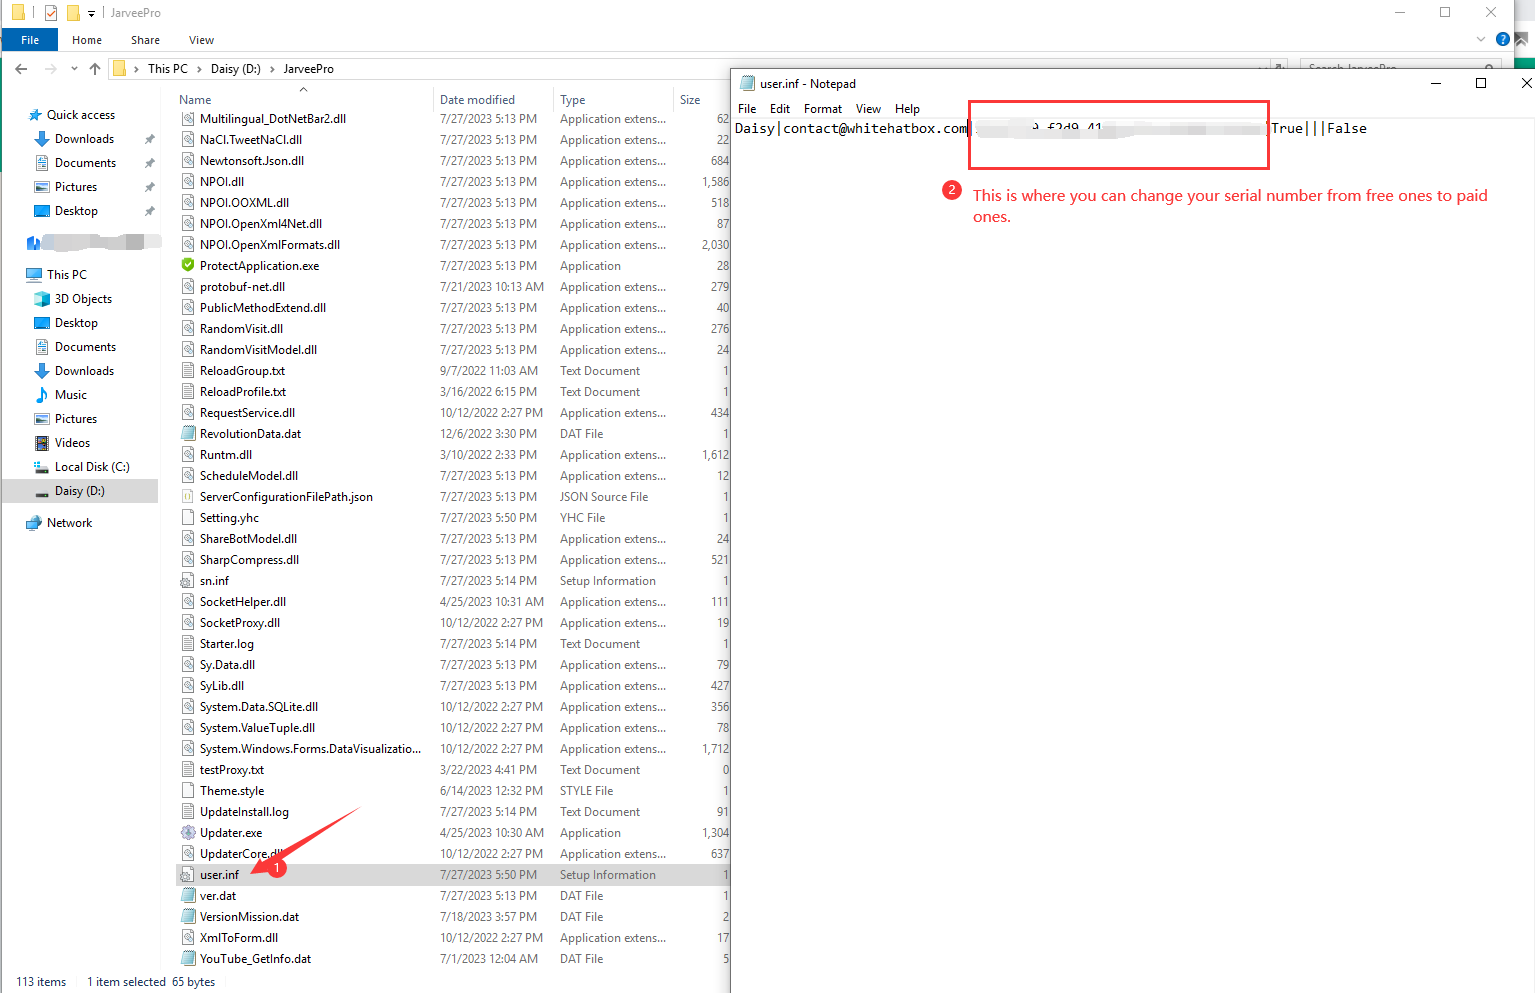Sort by the Date modified column

[477, 100]
